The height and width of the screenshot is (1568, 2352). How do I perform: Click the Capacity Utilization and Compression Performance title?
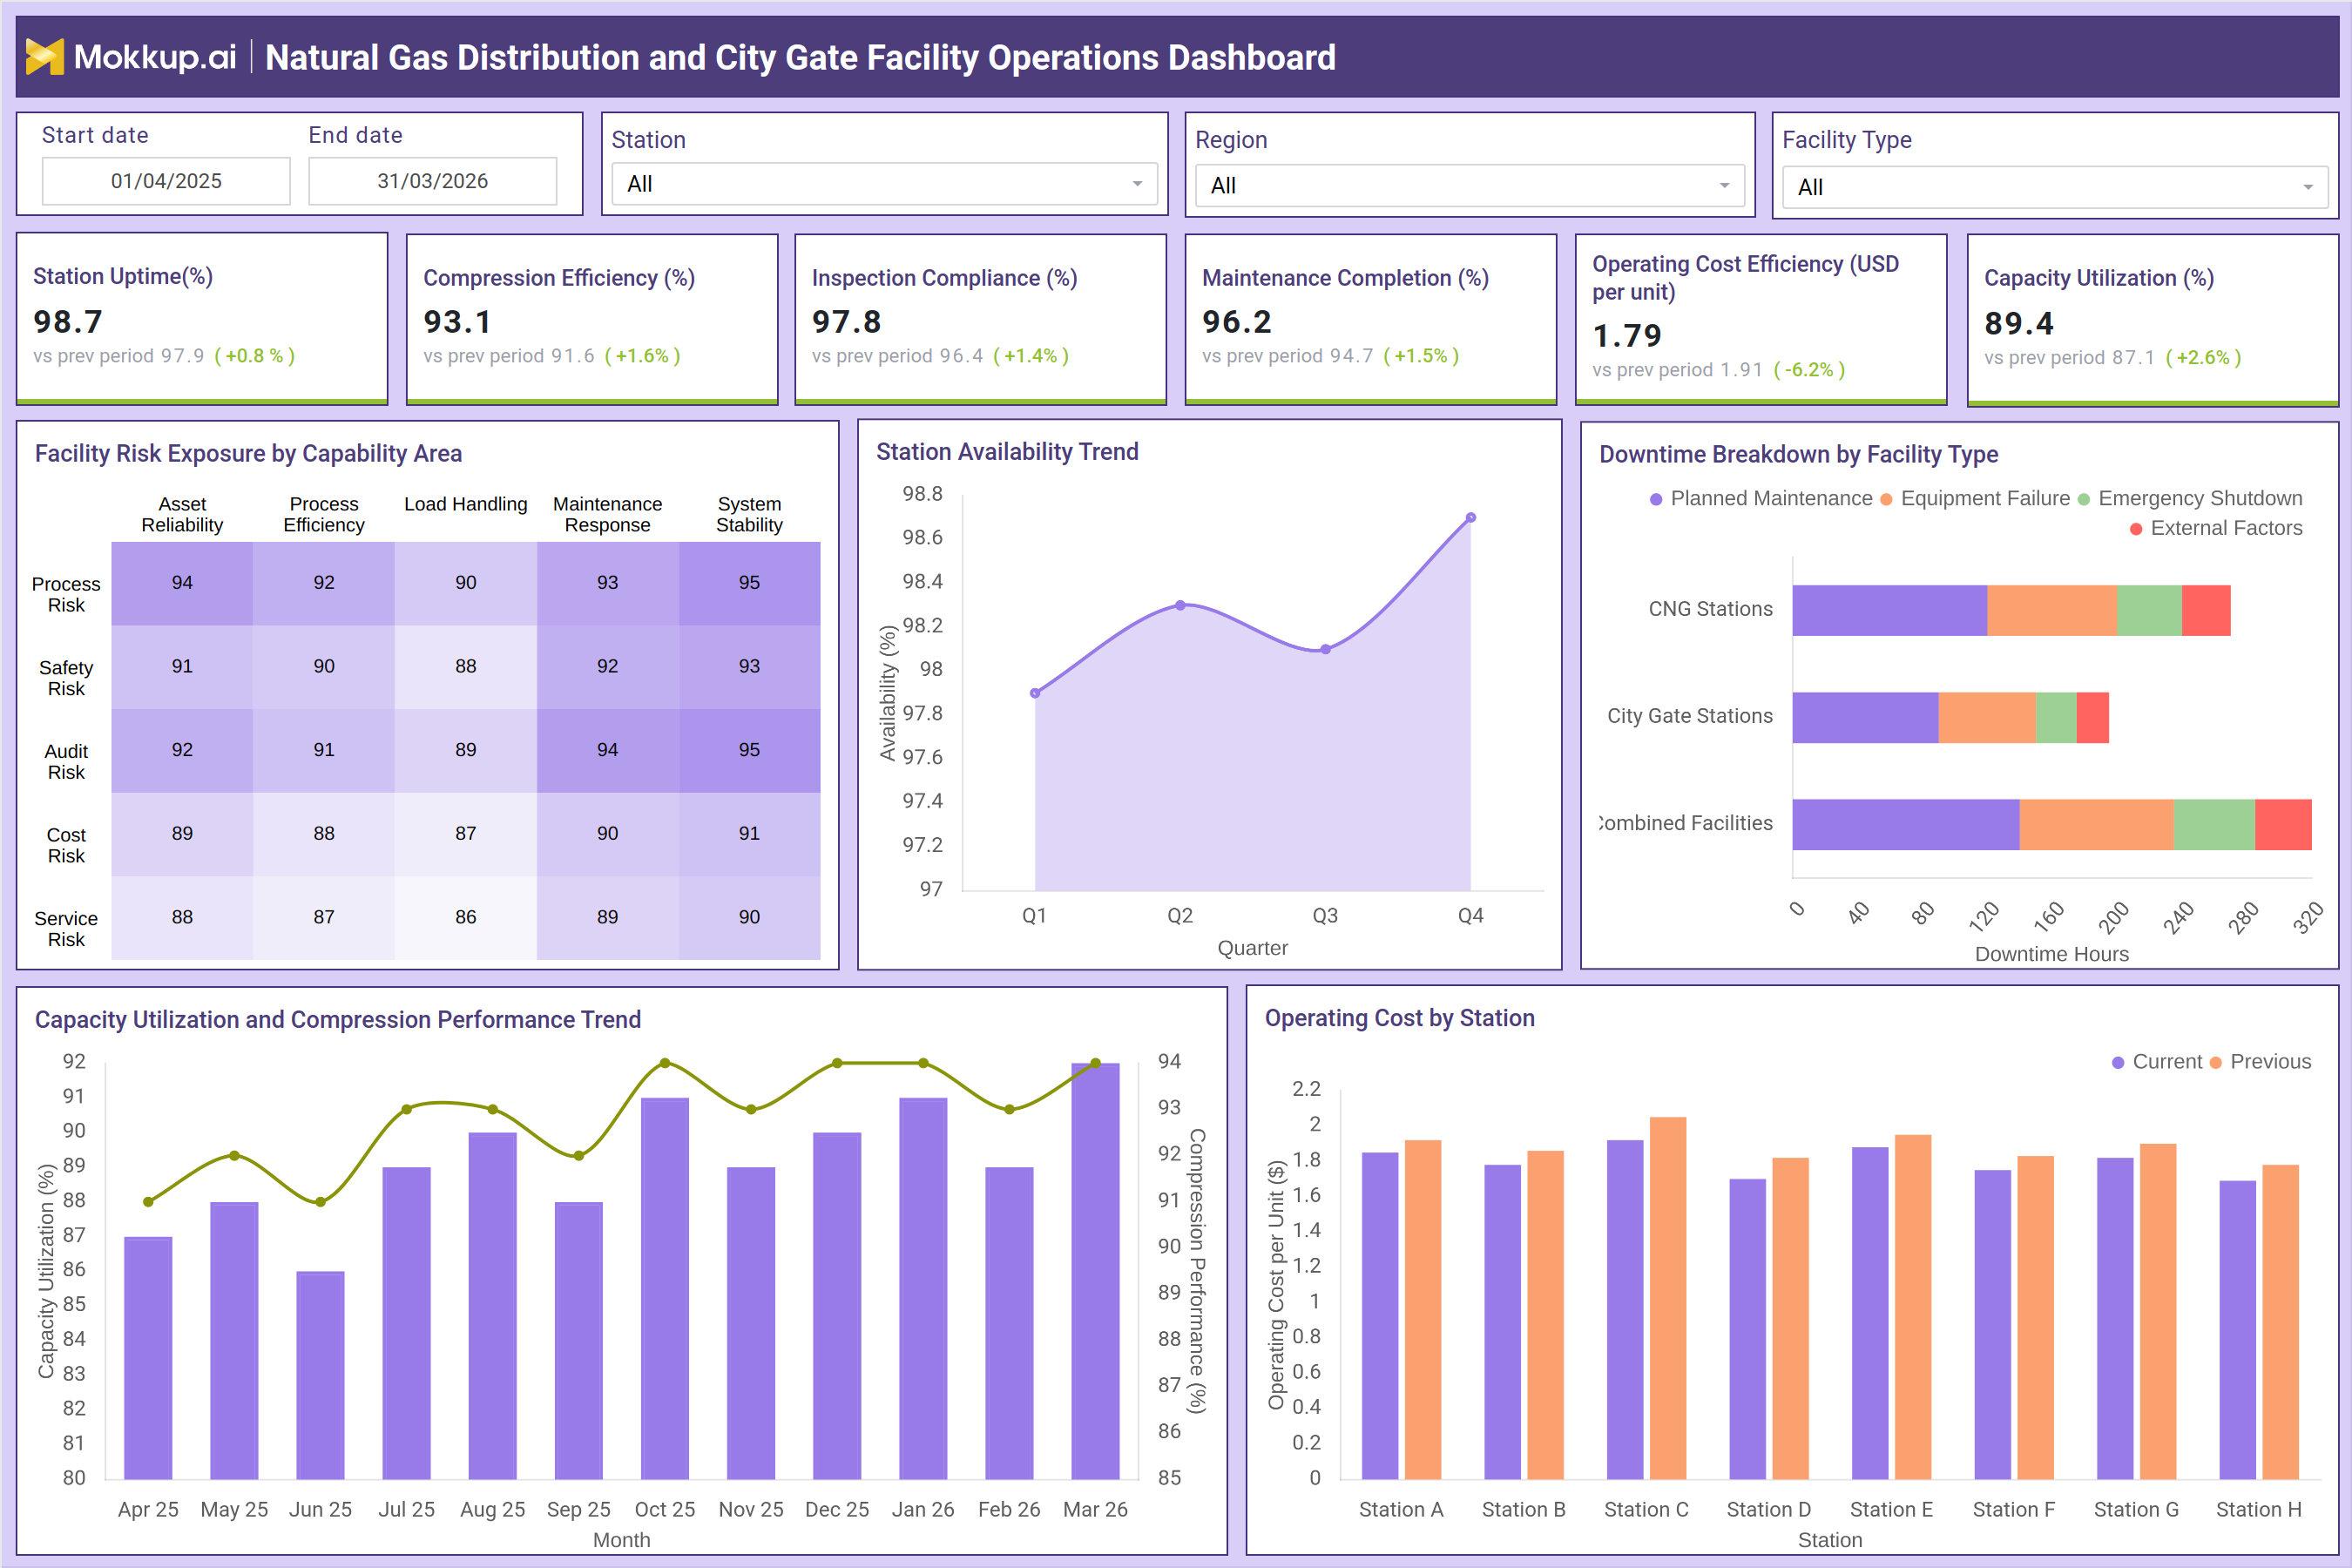click(338, 1020)
